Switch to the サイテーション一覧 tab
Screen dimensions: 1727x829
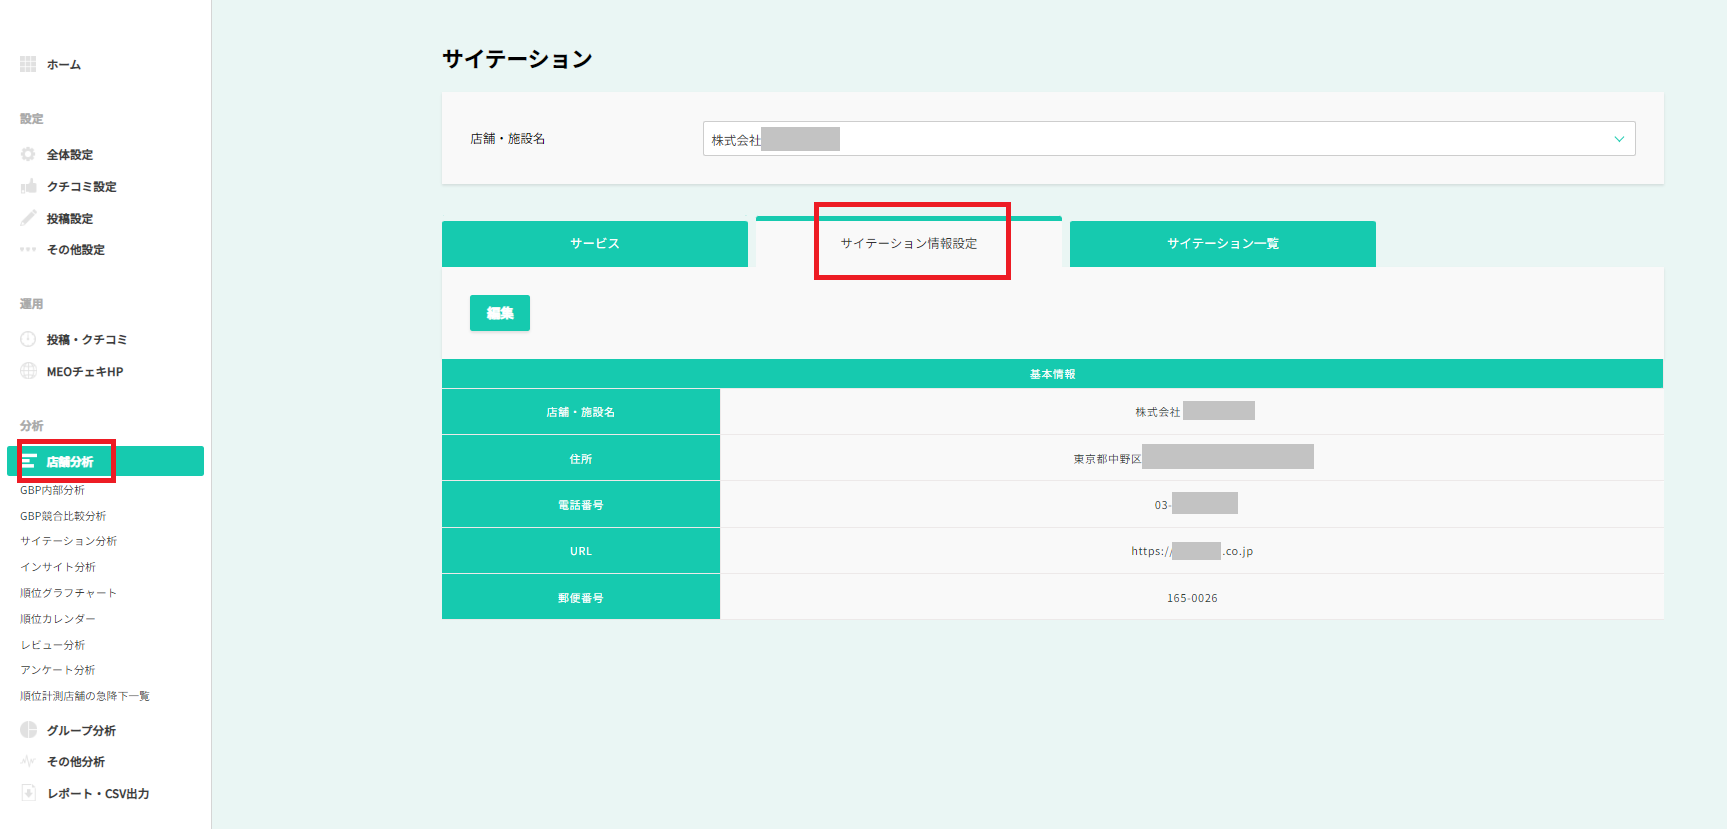point(1222,244)
